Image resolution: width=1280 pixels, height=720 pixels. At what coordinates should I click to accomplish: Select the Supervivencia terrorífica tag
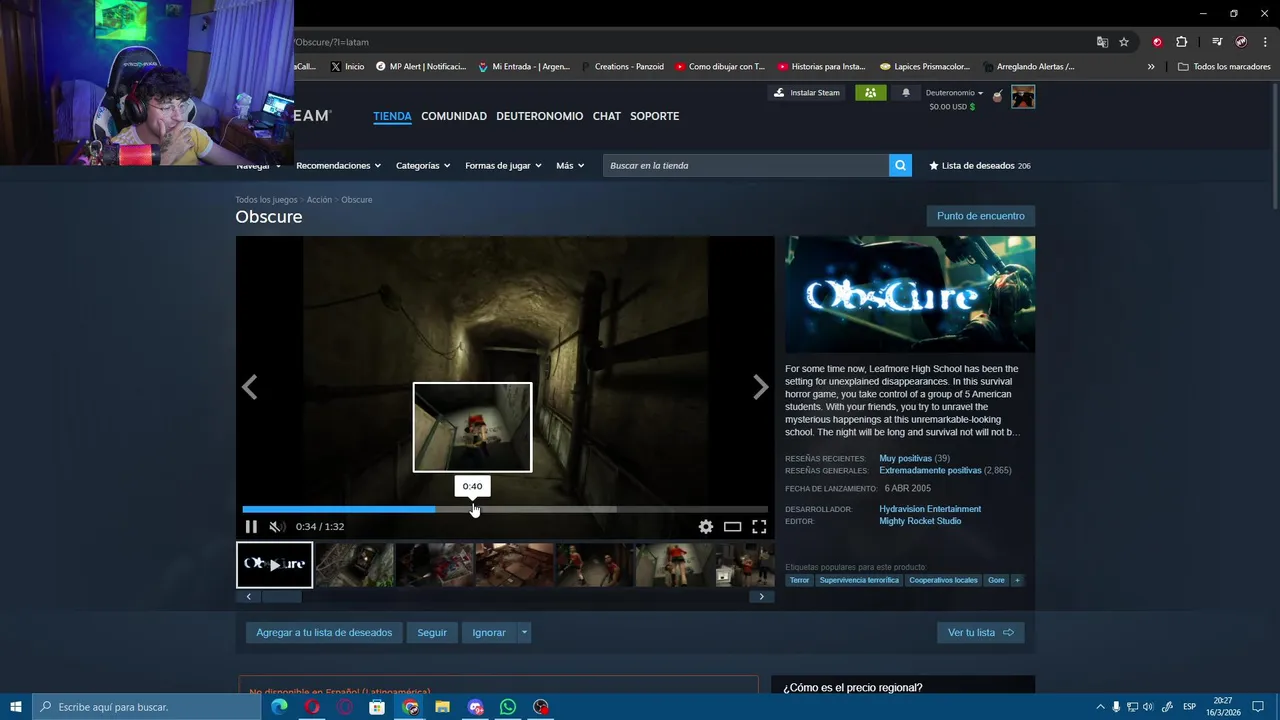point(859,580)
